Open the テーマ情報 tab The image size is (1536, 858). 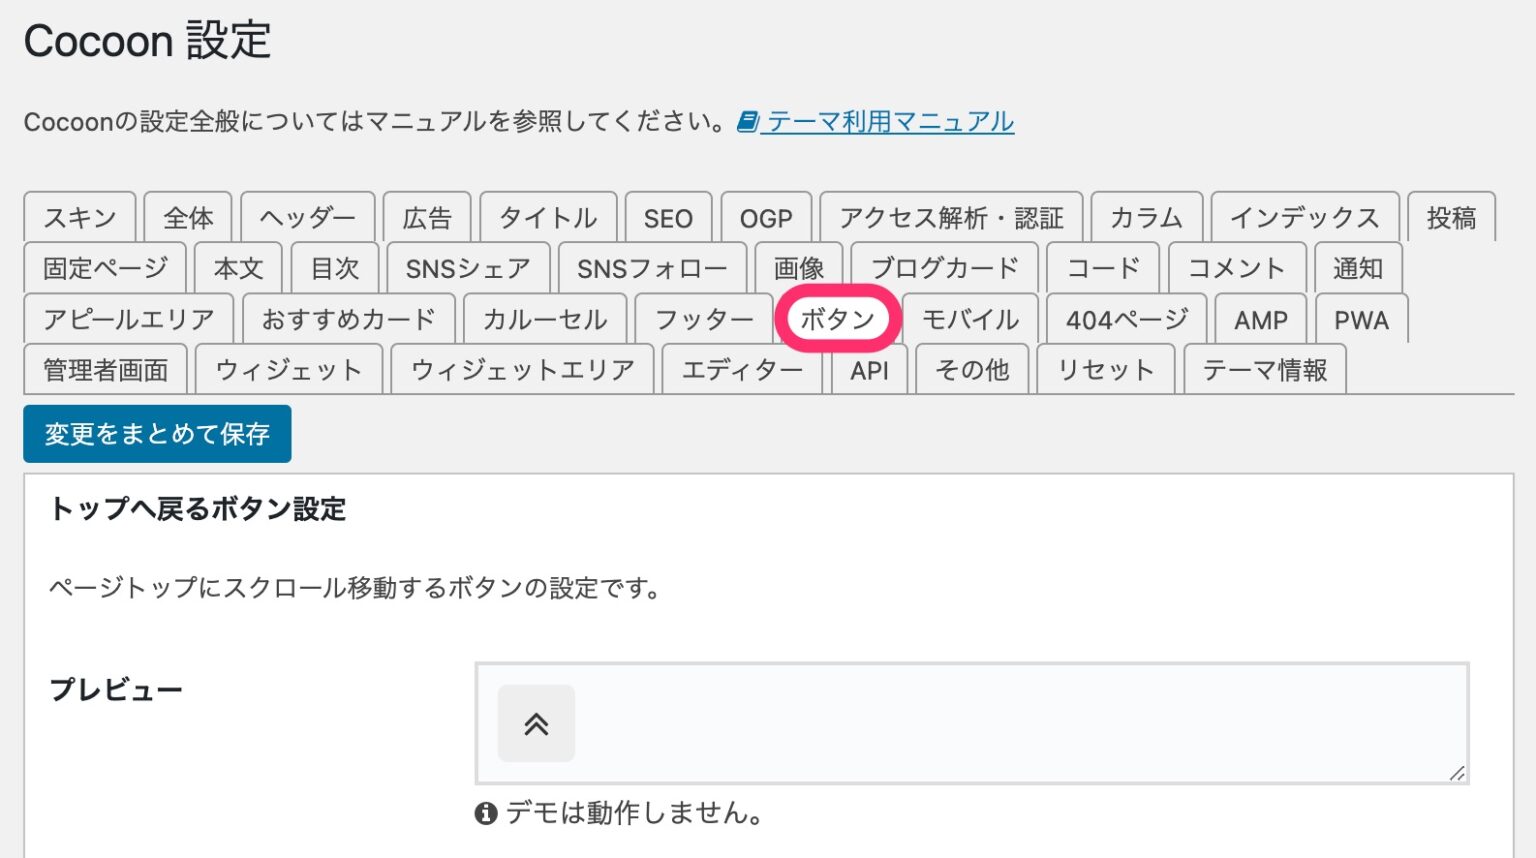coord(1265,369)
